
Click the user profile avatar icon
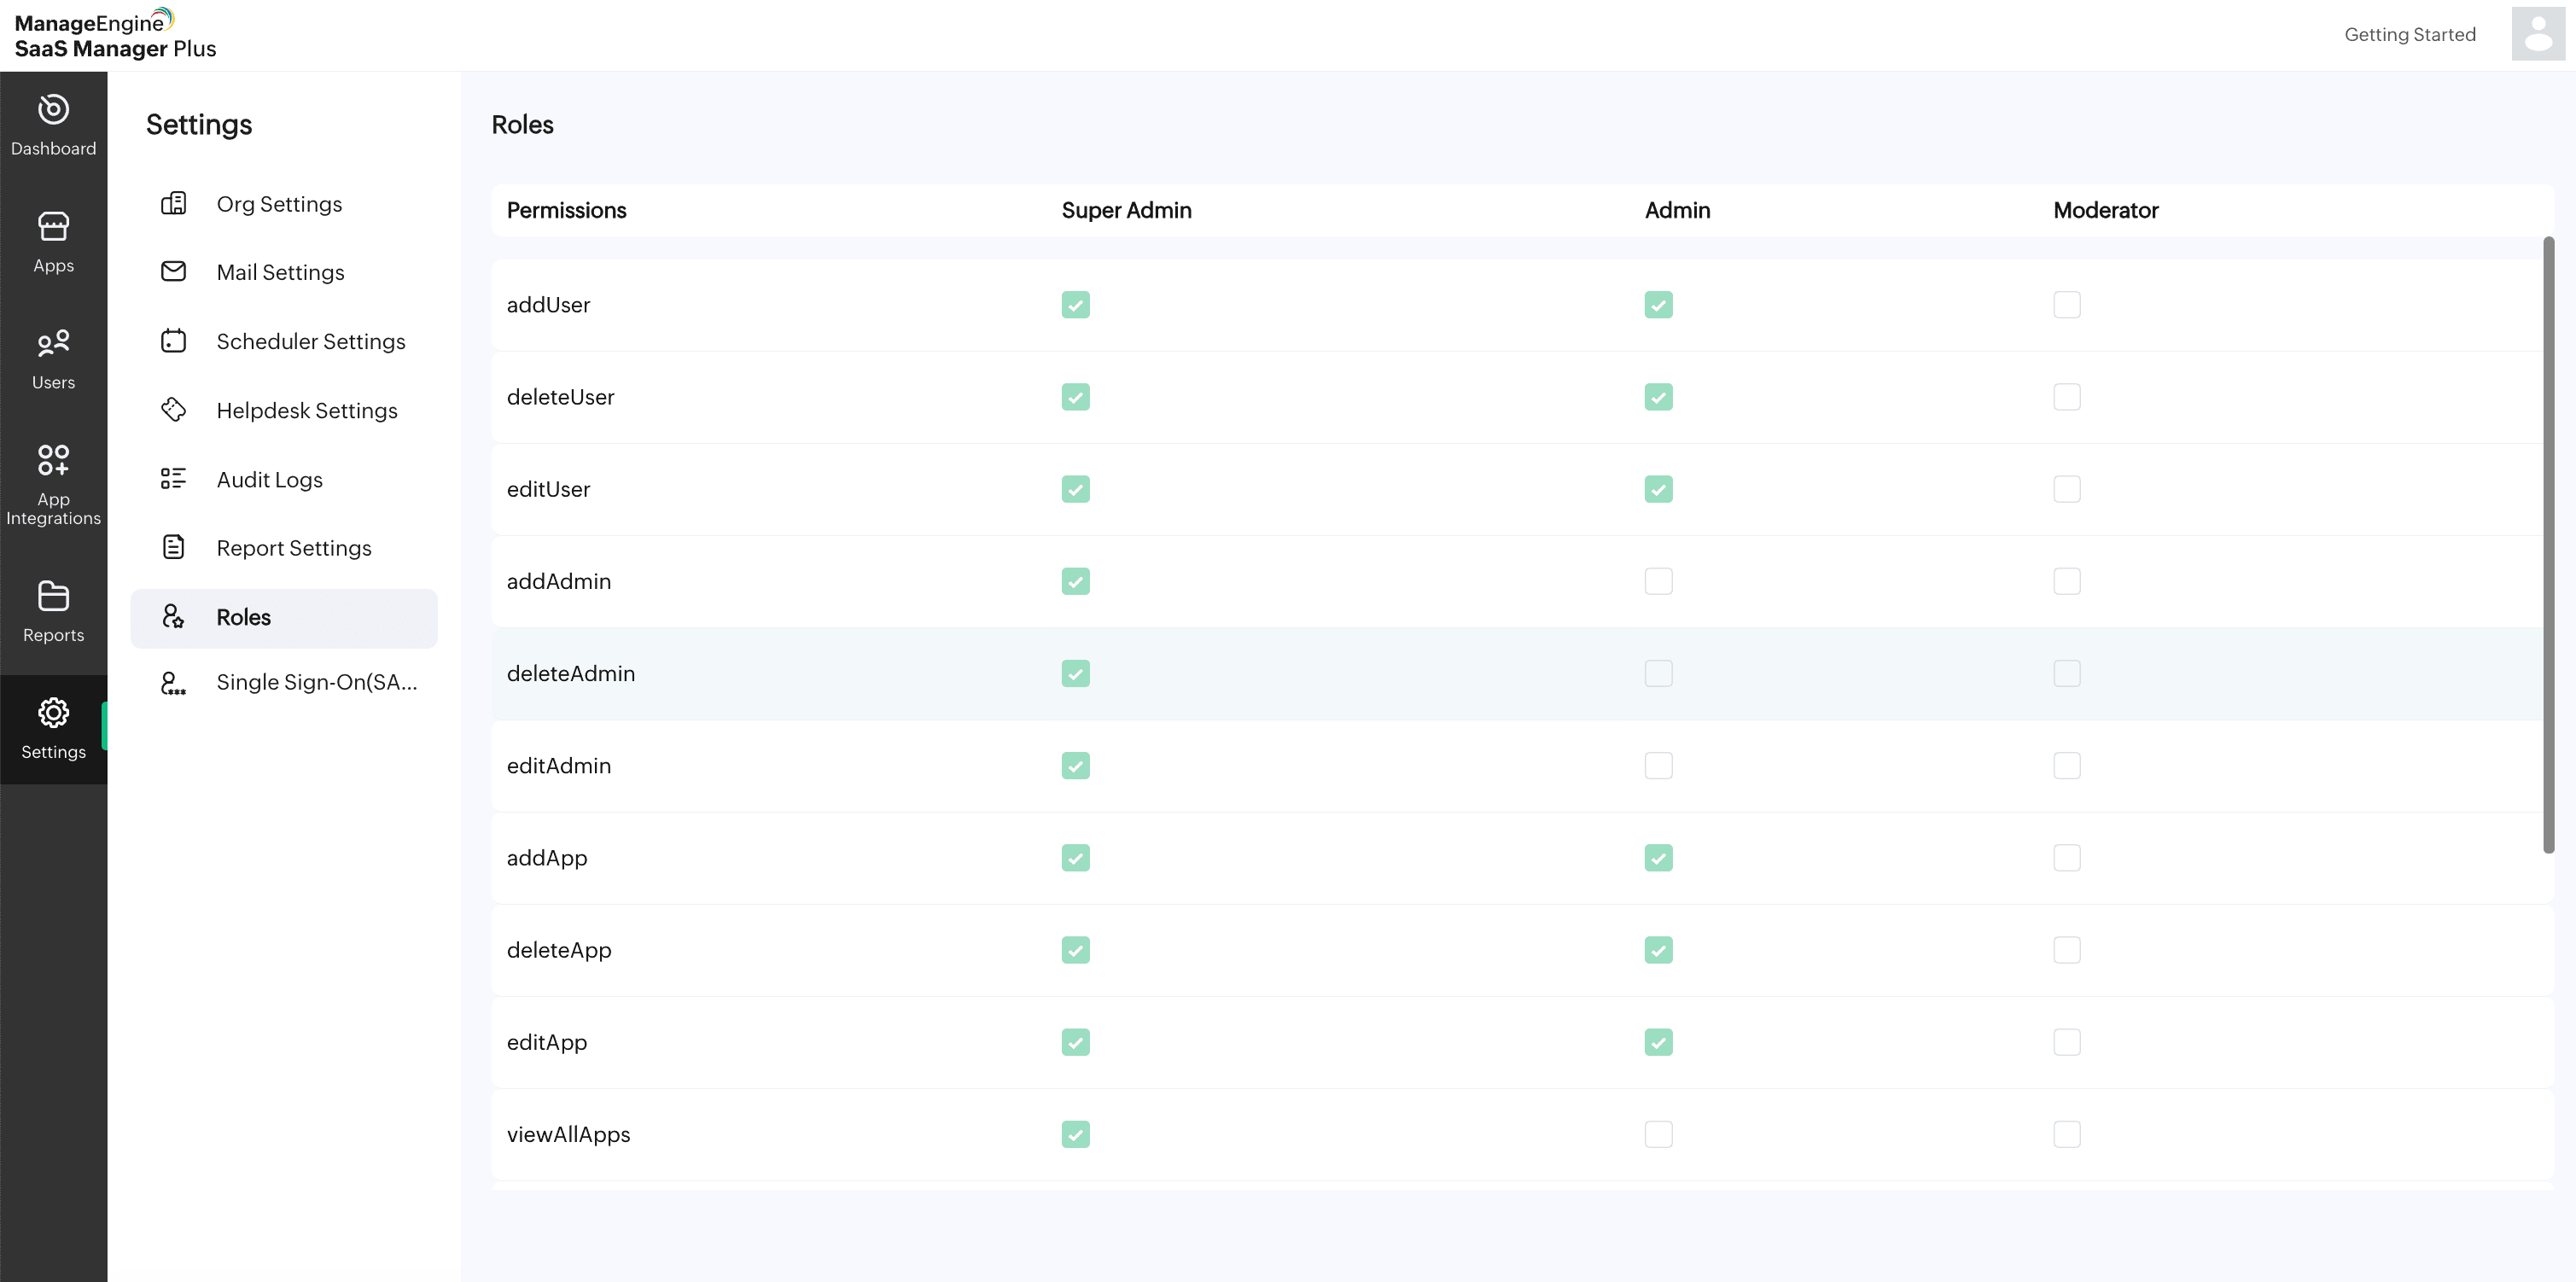(2537, 34)
